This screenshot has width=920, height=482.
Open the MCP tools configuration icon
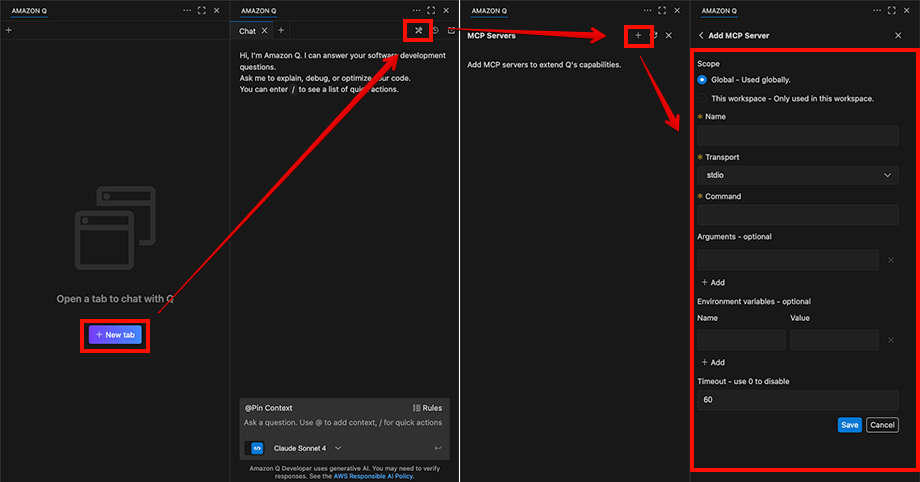click(x=418, y=30)
